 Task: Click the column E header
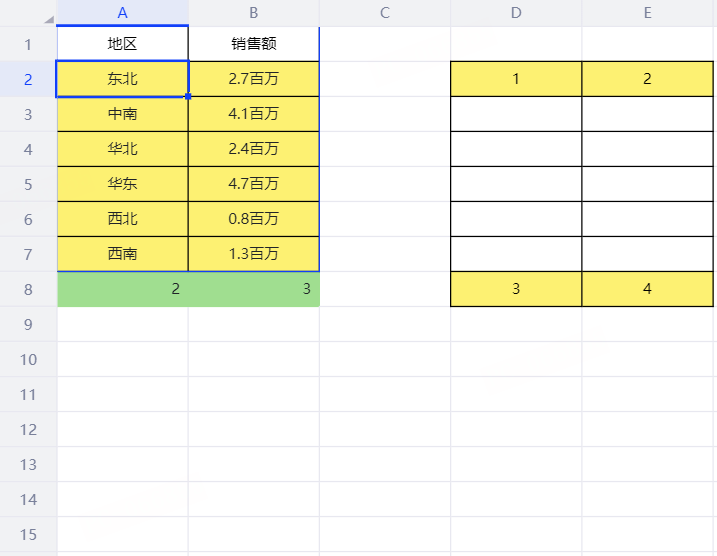648,13
